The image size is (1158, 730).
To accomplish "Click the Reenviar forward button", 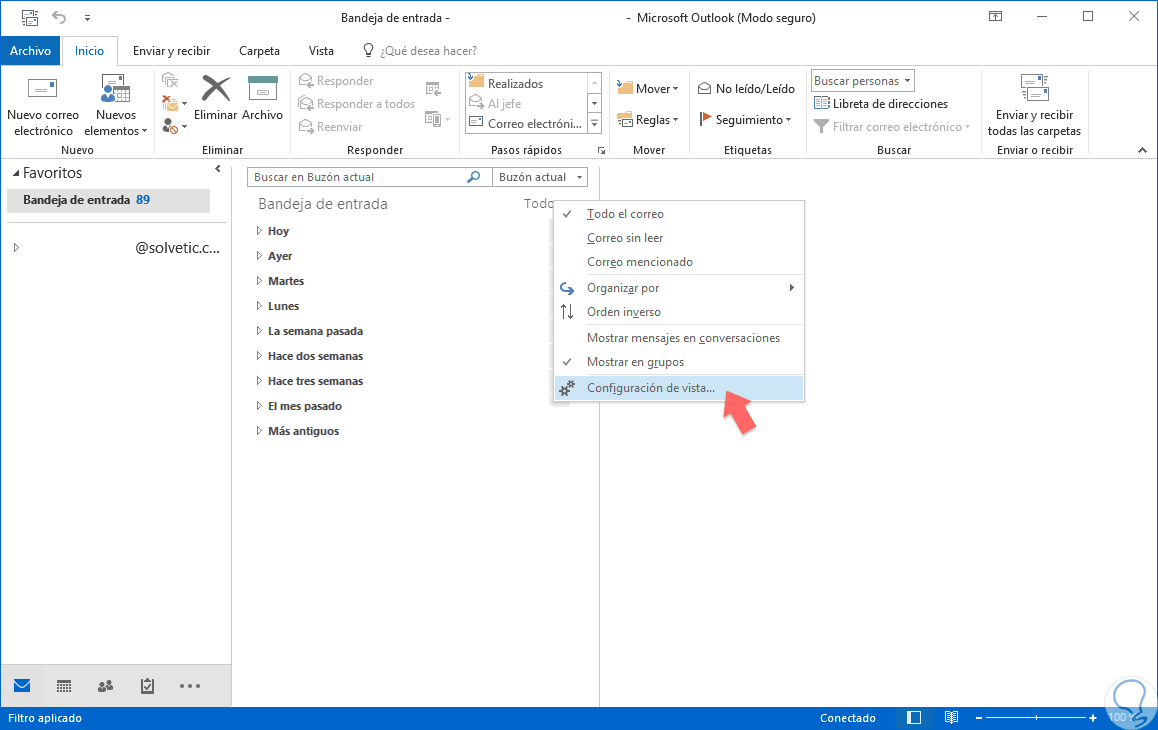I will pyautogui.click(x=330, y=126).
